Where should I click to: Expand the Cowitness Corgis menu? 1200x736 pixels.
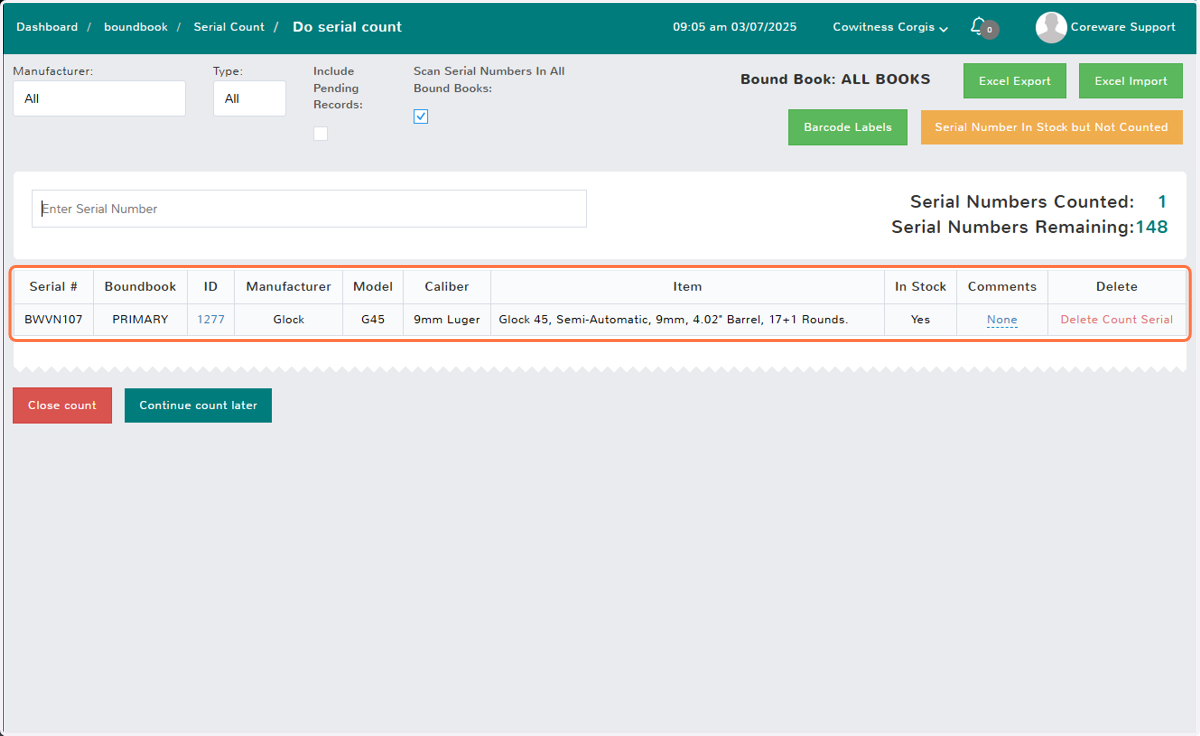[890, 27]
